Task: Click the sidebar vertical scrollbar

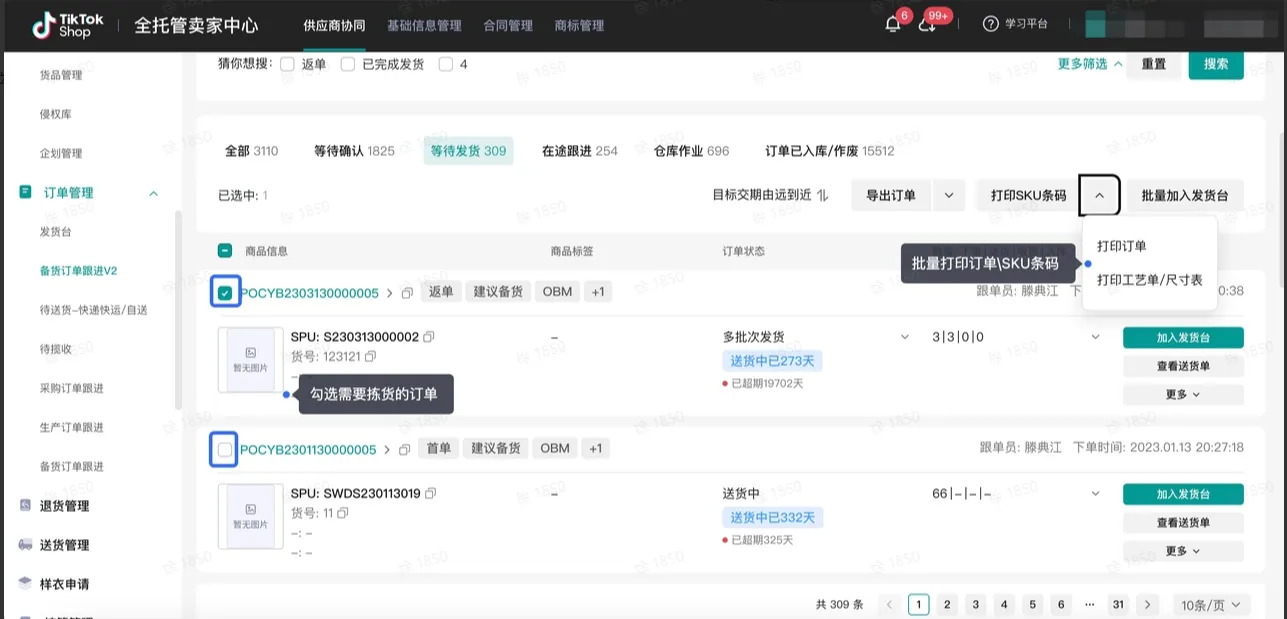Action: tap(178, 310)
